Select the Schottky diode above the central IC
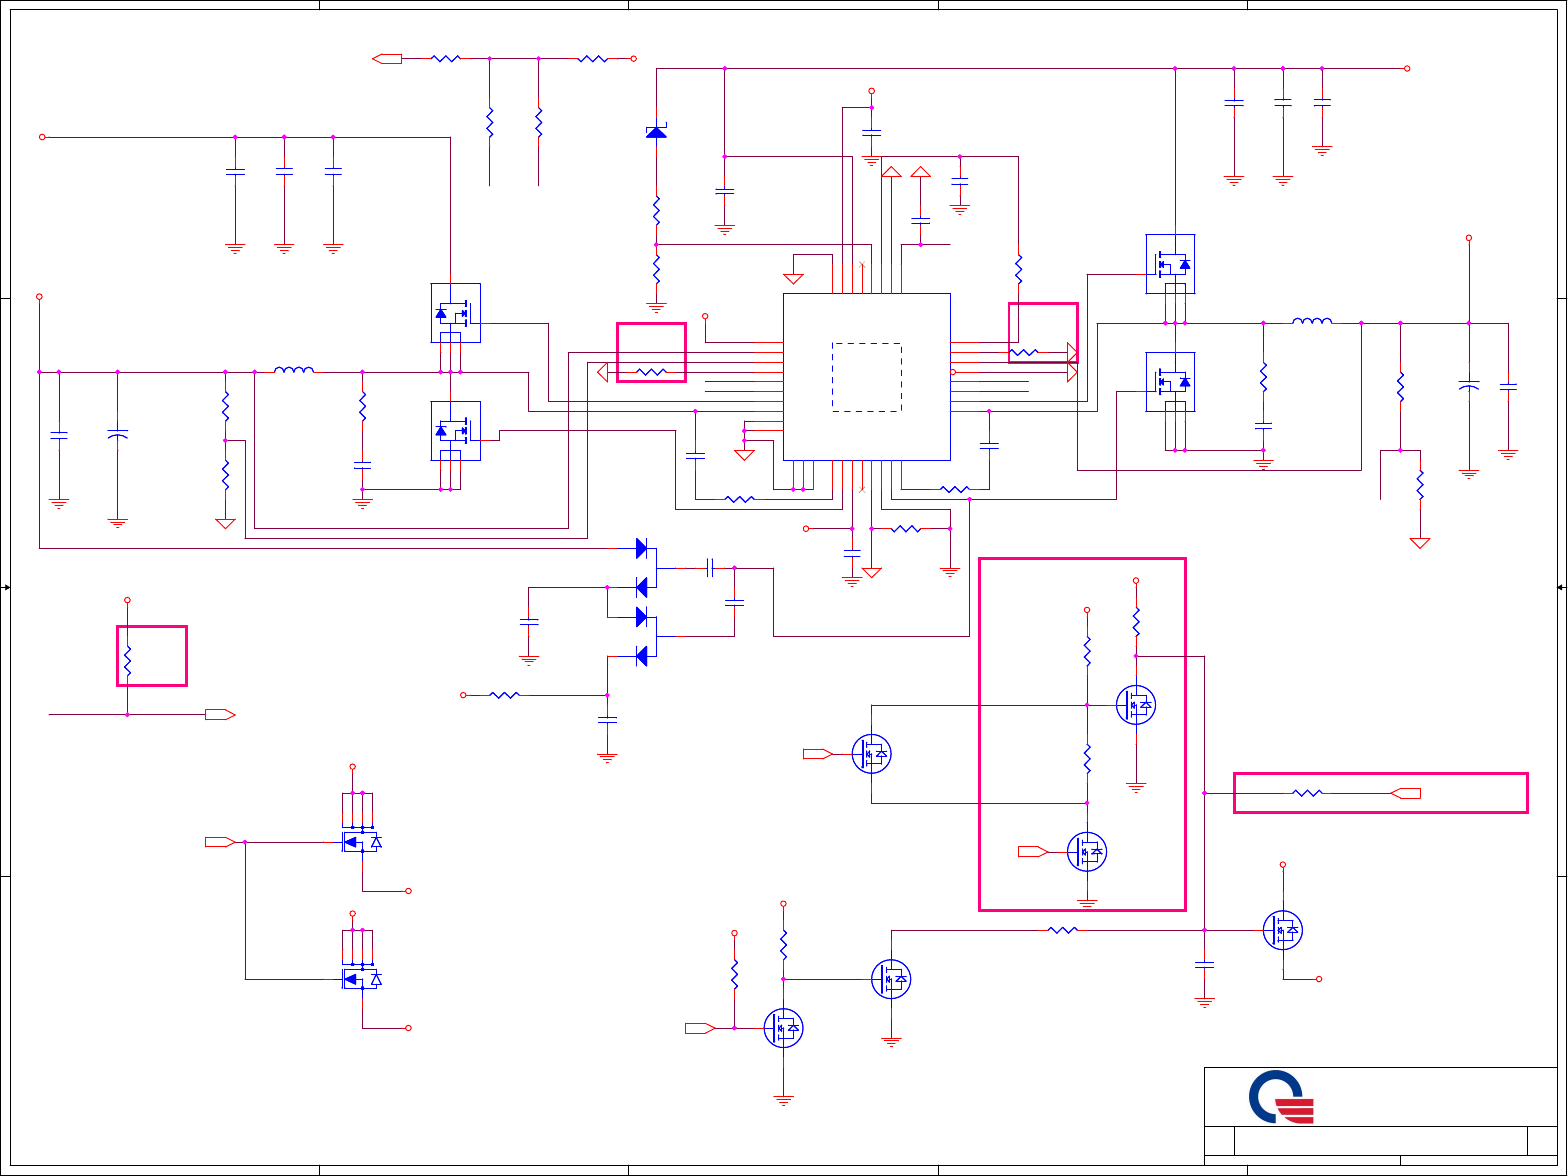Viewport: 1568px width, 1176px height. (656, 131)
